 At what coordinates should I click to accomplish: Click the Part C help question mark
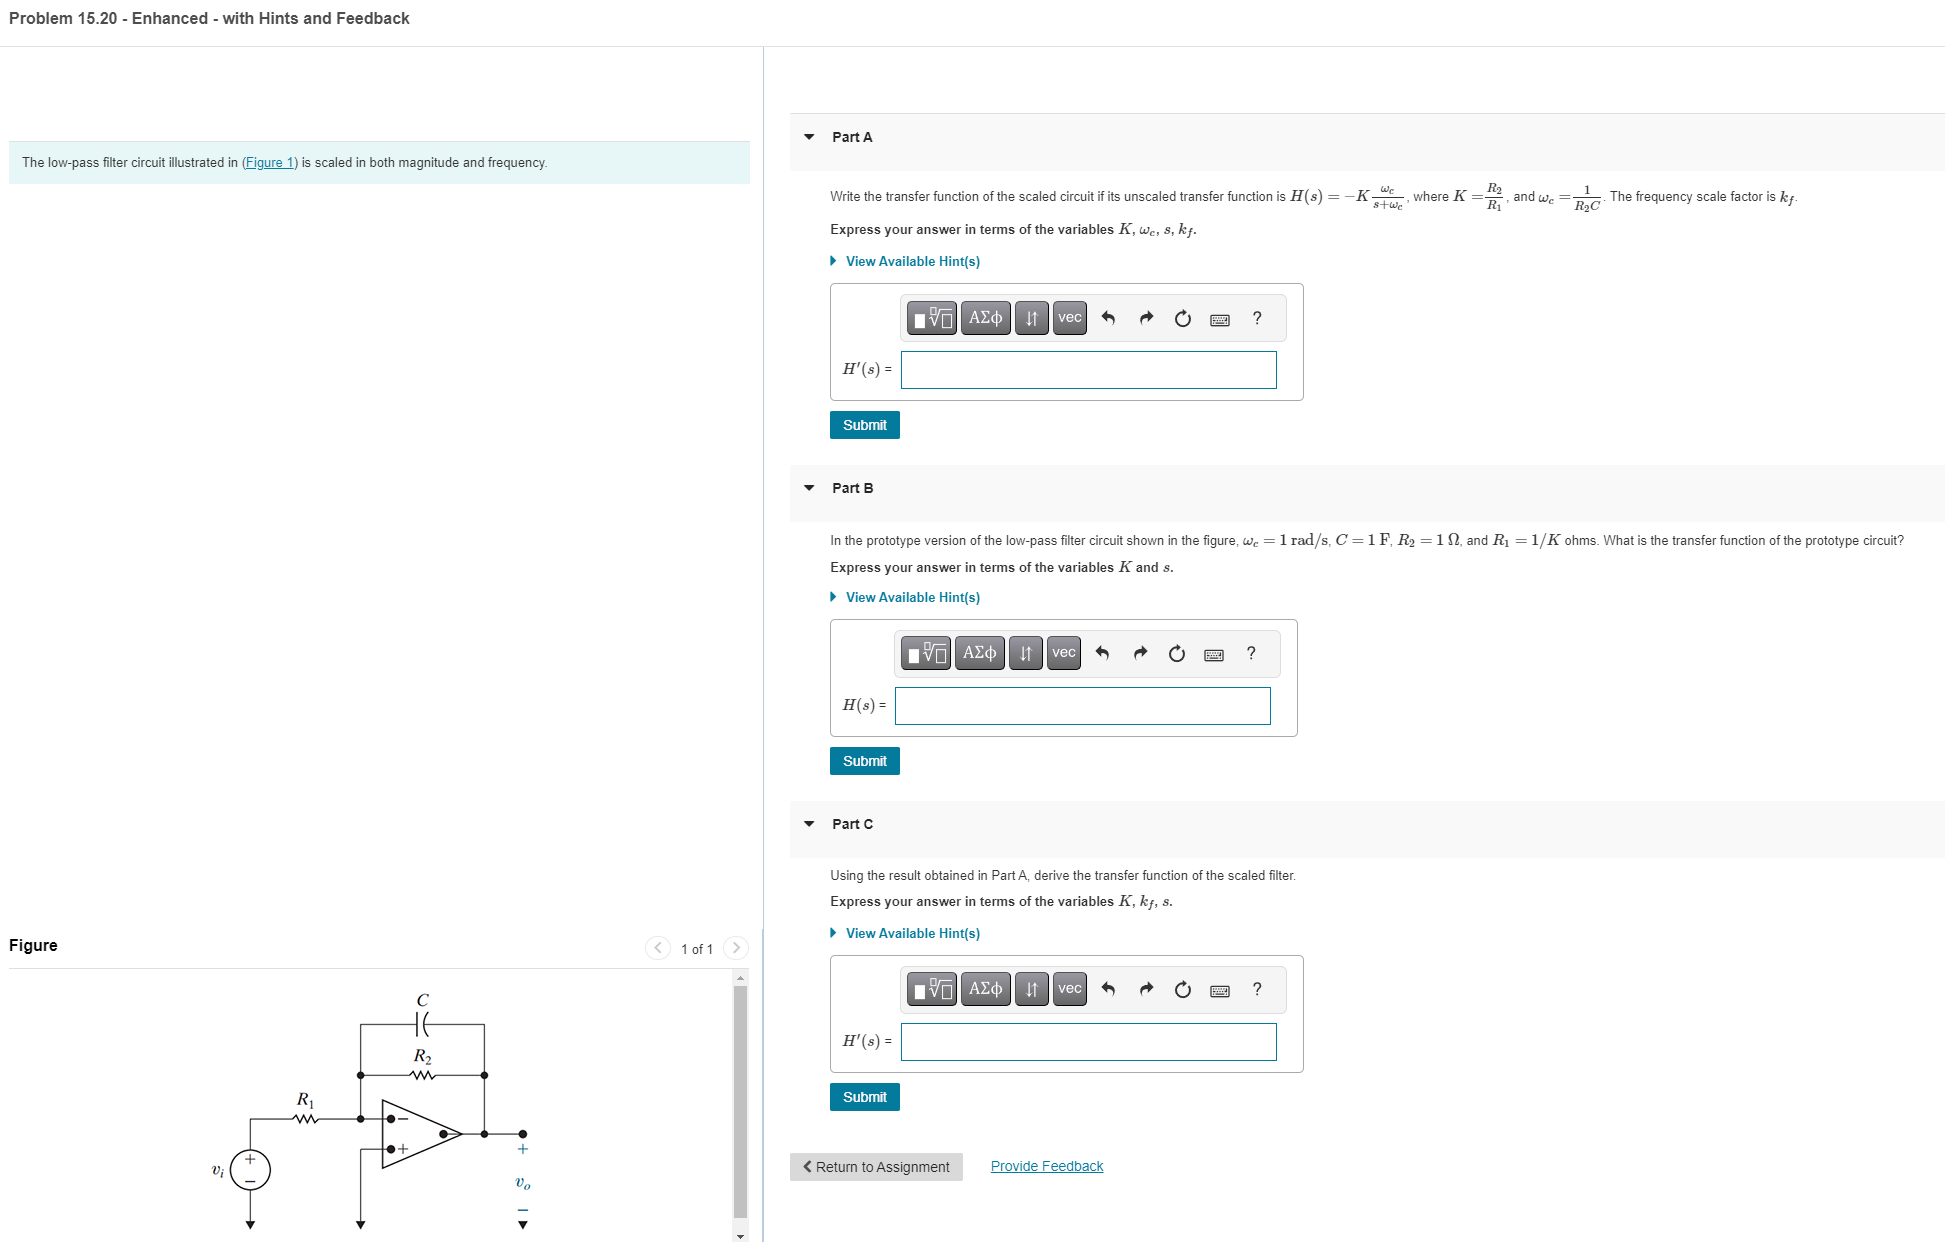(1257, 989)
